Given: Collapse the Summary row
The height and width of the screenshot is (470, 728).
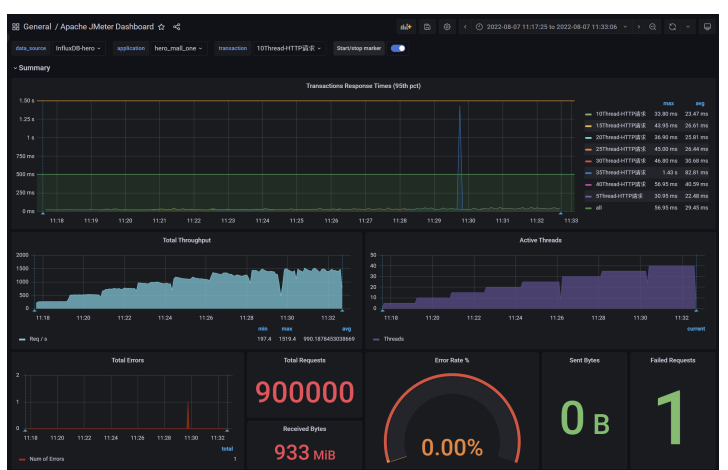Looking at the screenshot, I should tap(32, 68).
